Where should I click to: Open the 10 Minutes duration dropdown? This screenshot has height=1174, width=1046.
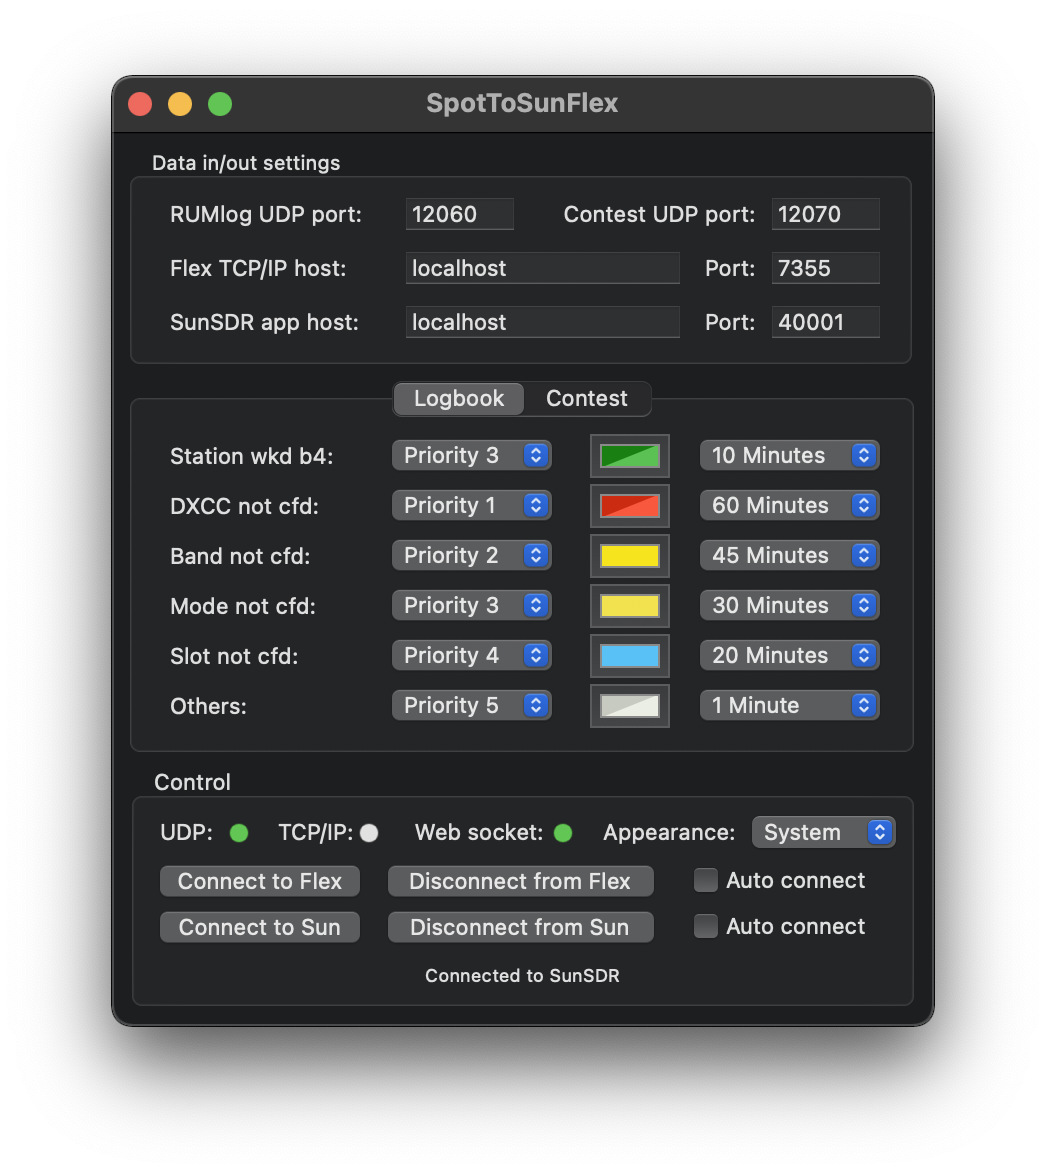[789, 455]
